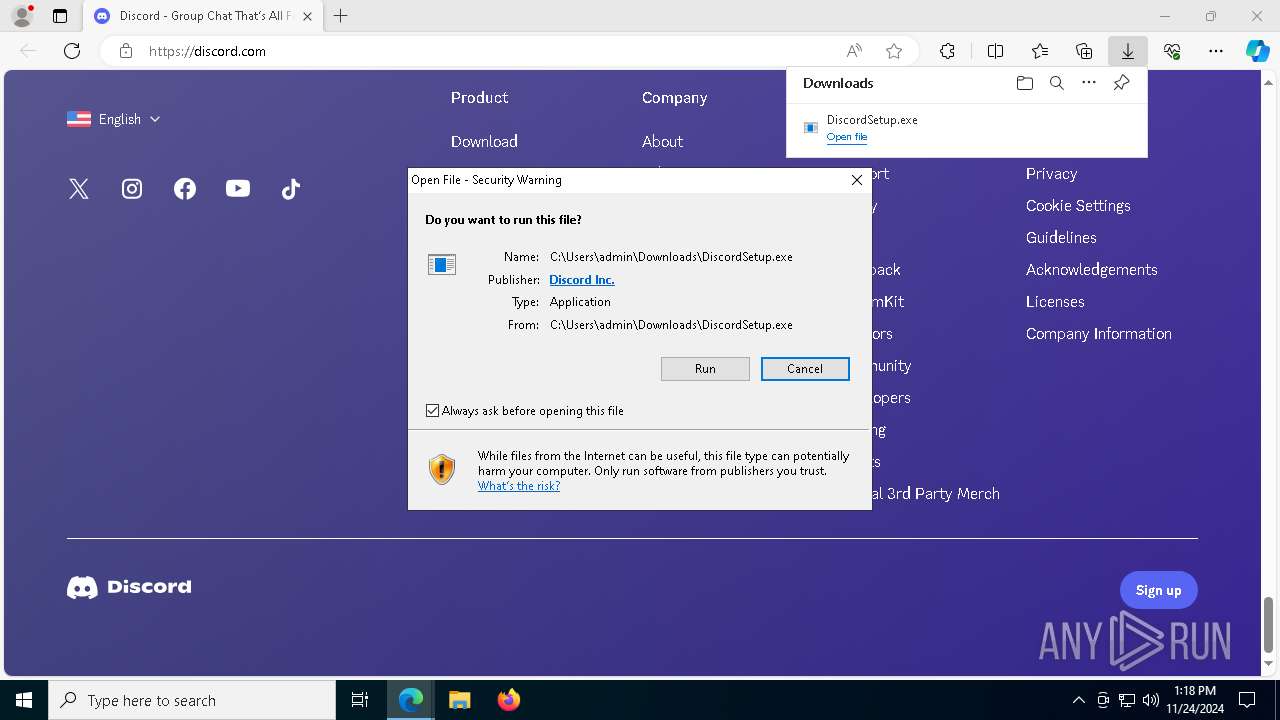1280x720 pixels.
Task: Open the YouTube social icon
Action: (238, 188)
